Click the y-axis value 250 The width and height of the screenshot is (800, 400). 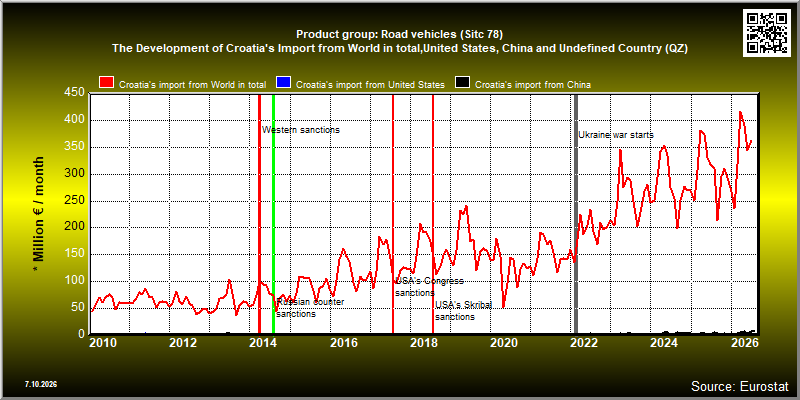tap(74, 201)
